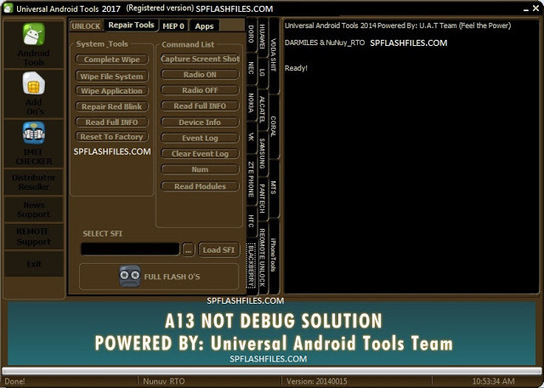Click Event Log command
Image resolution: width=544 pixels, height=388 pixels.
click(200, 138)
